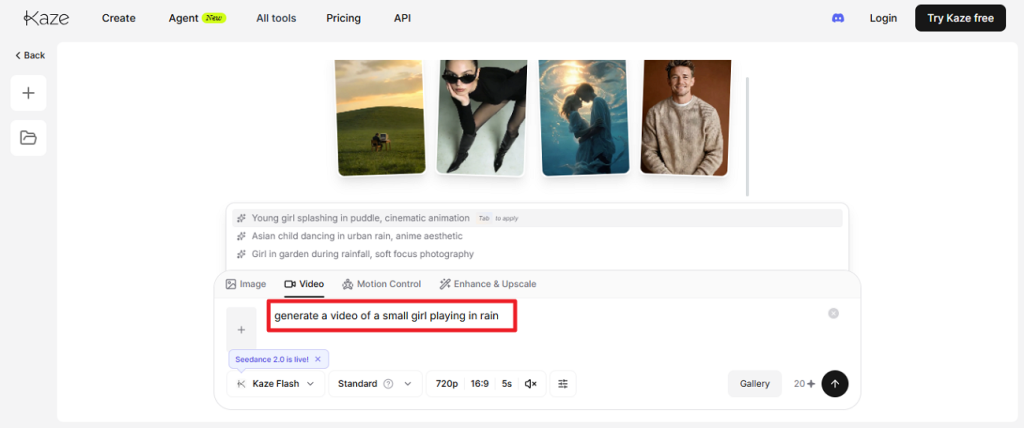1024x428 pixels.
Task: Open the folder icon in sidebar
Action: coord(28,138)
